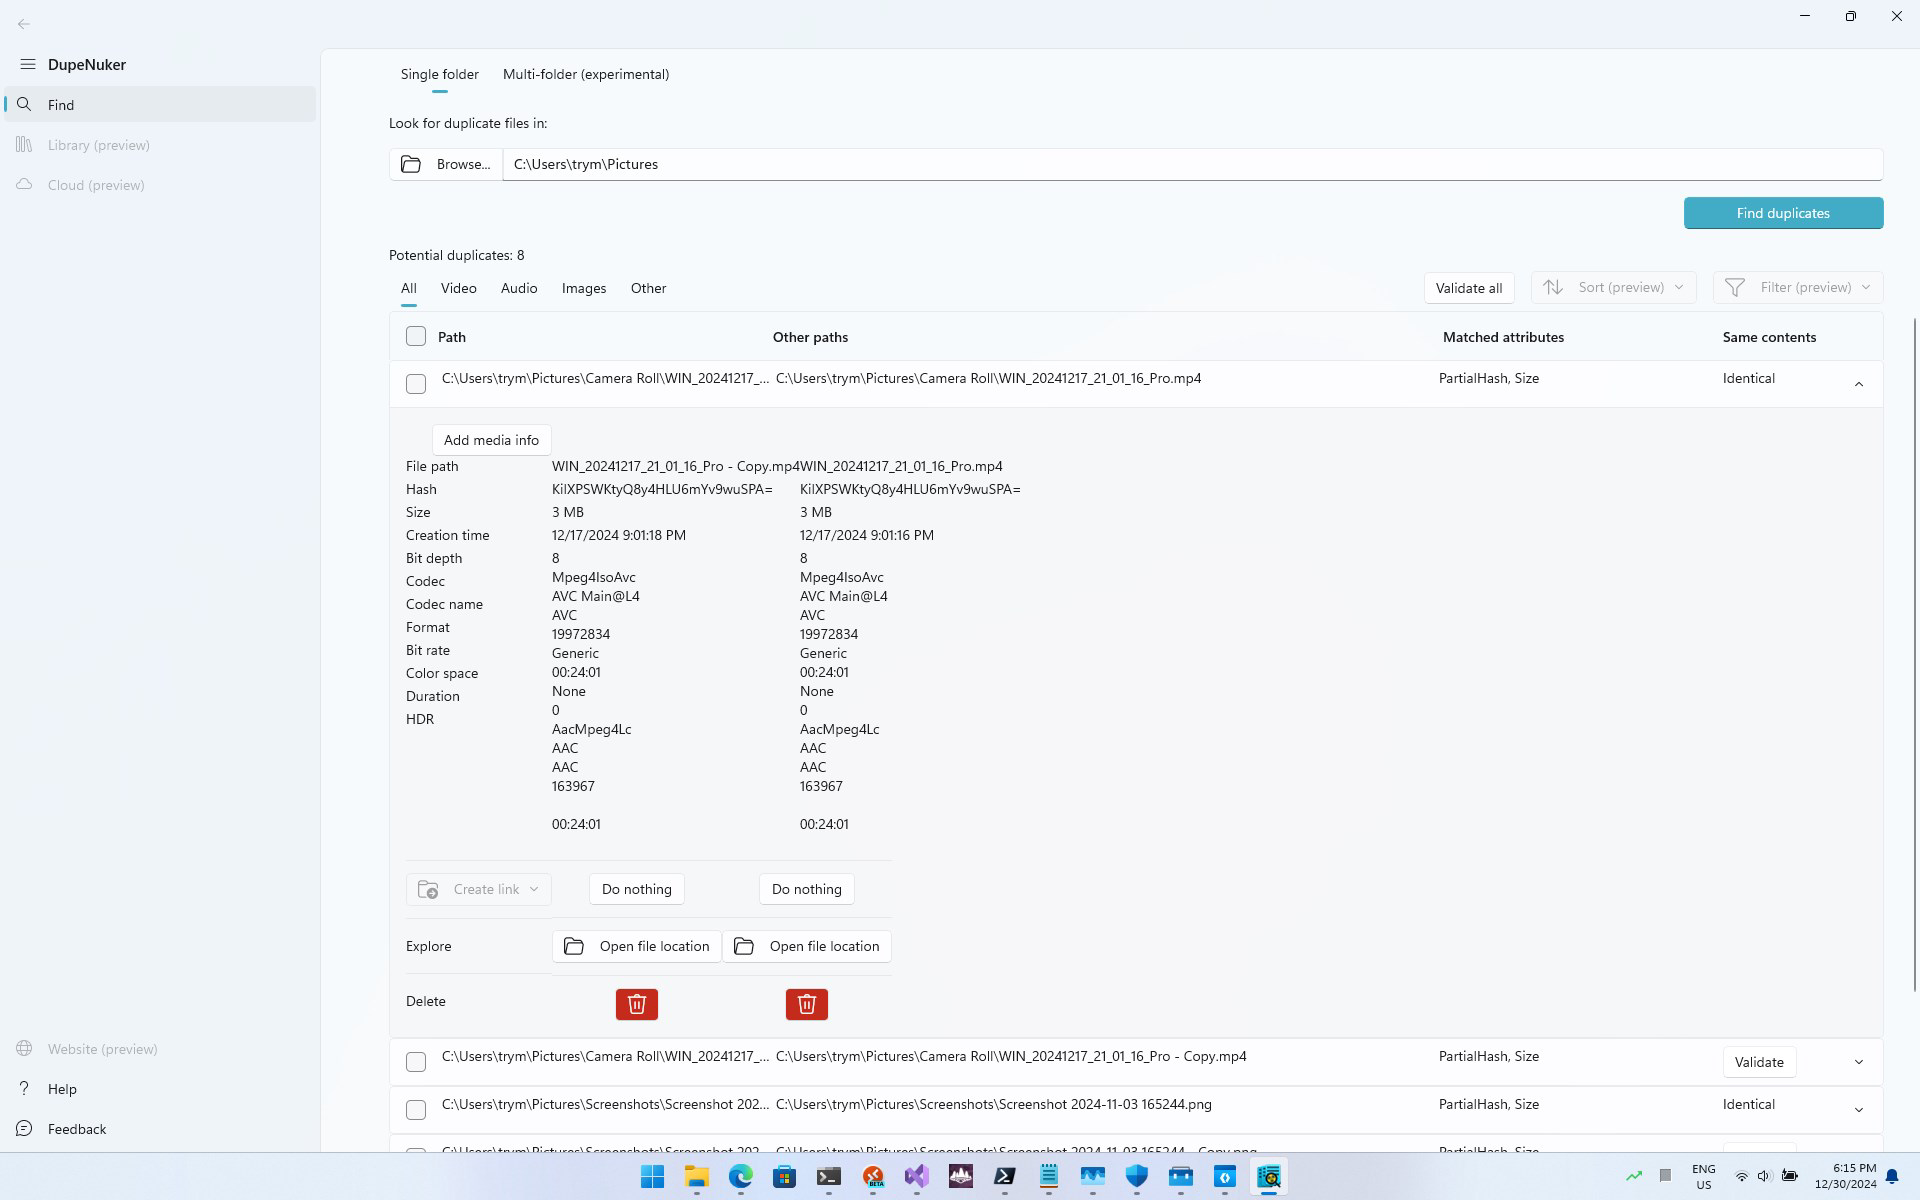
Task: Open Visual Studio from taskbar
Action: click(x=916, y=1177)
